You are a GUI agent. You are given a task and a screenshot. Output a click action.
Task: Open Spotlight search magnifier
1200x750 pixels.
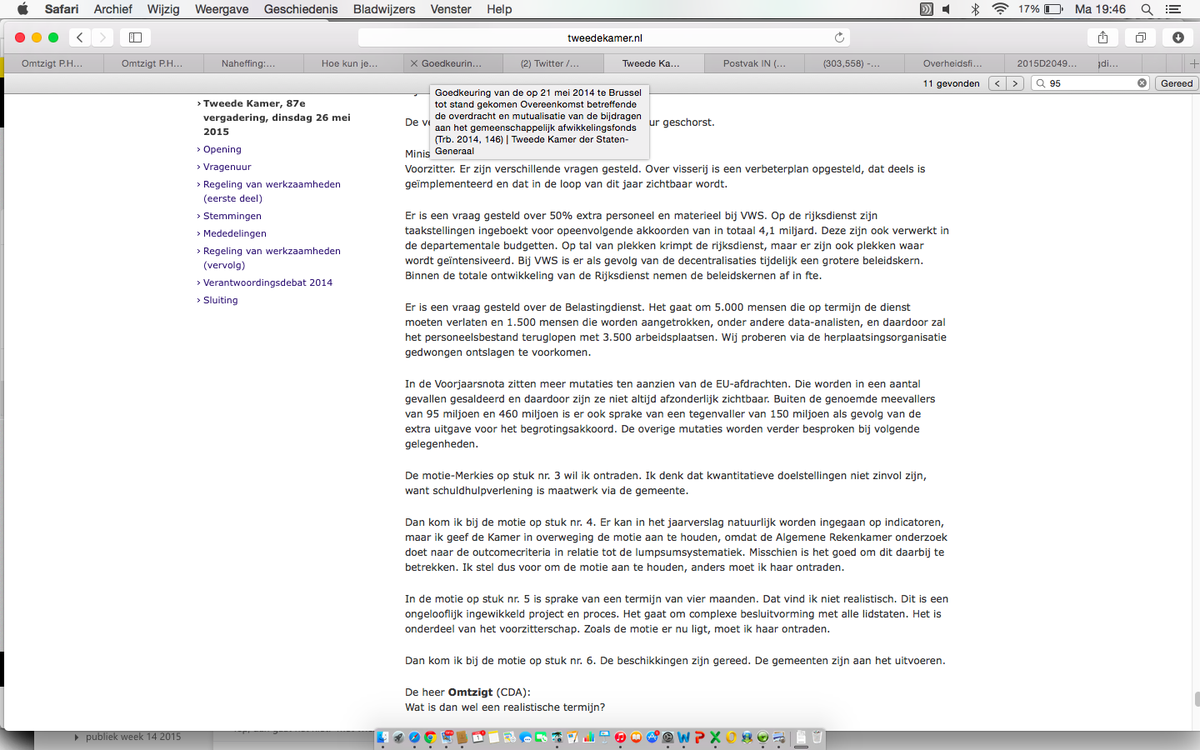[x=1146, y=9]
